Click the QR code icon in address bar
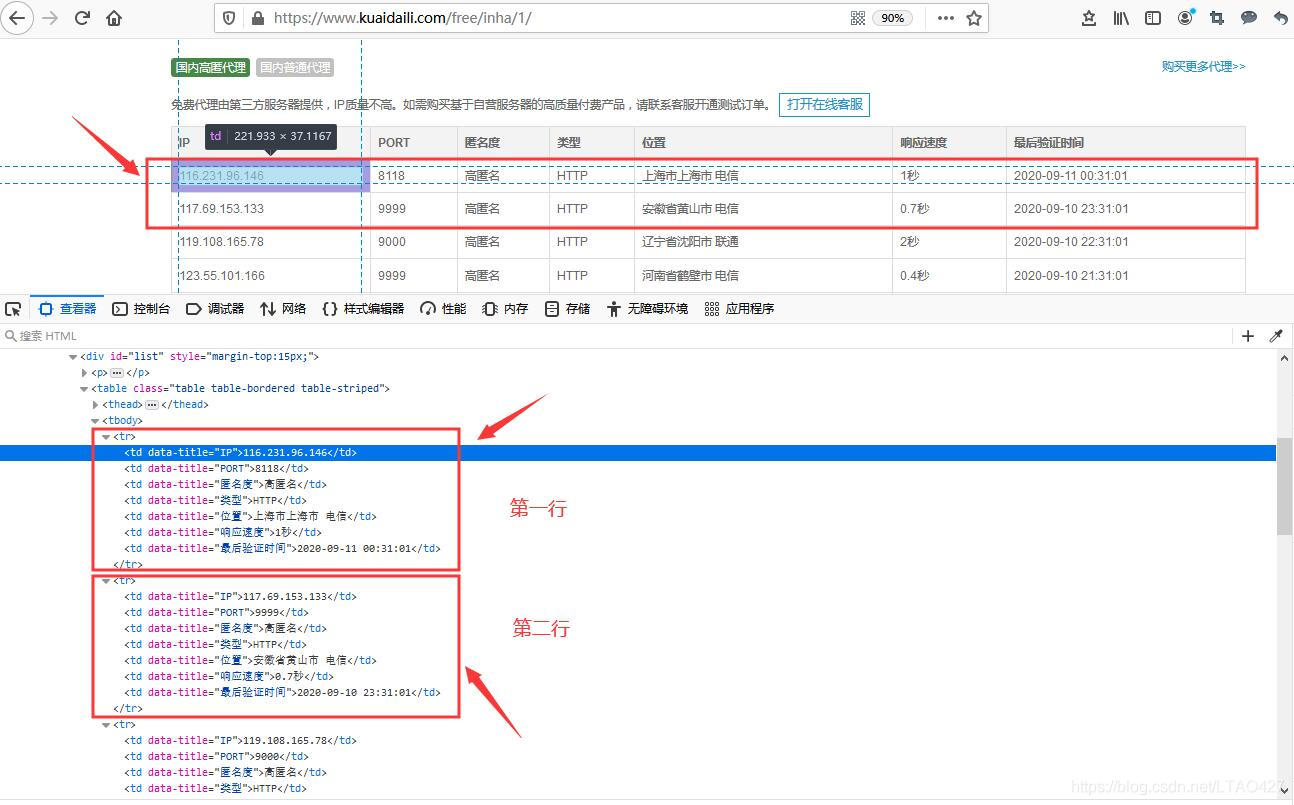 [858, 18]
